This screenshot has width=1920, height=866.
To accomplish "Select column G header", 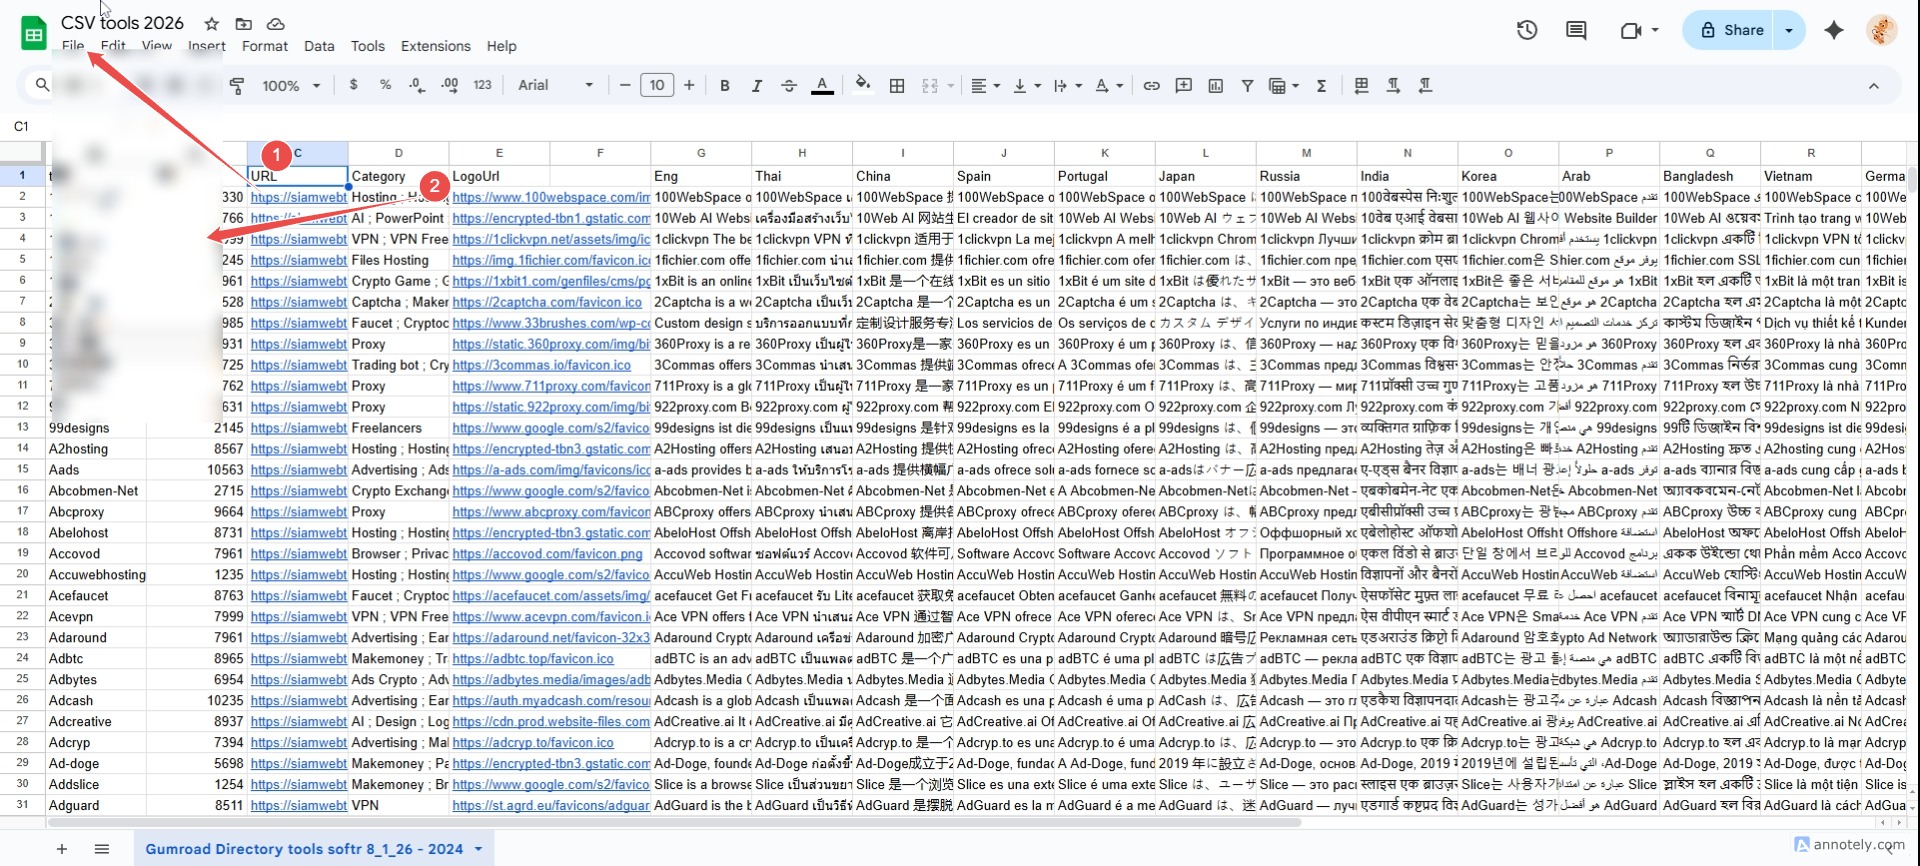I will [x=701, y=153].
